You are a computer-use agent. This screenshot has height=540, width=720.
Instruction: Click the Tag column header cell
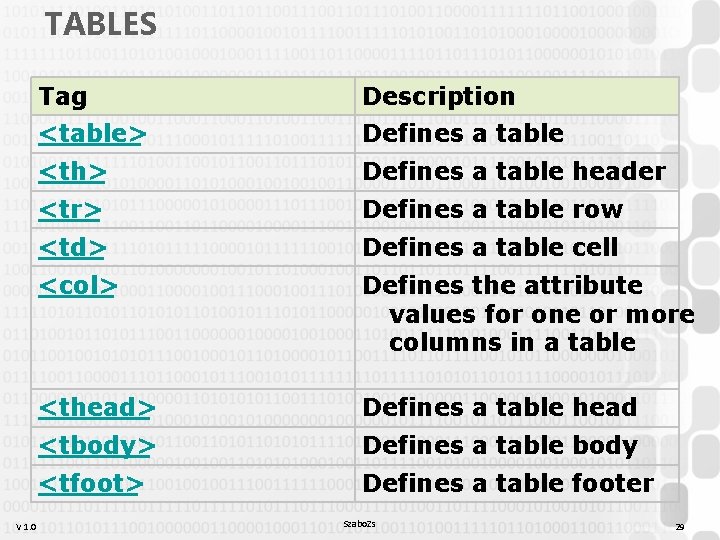63,97
